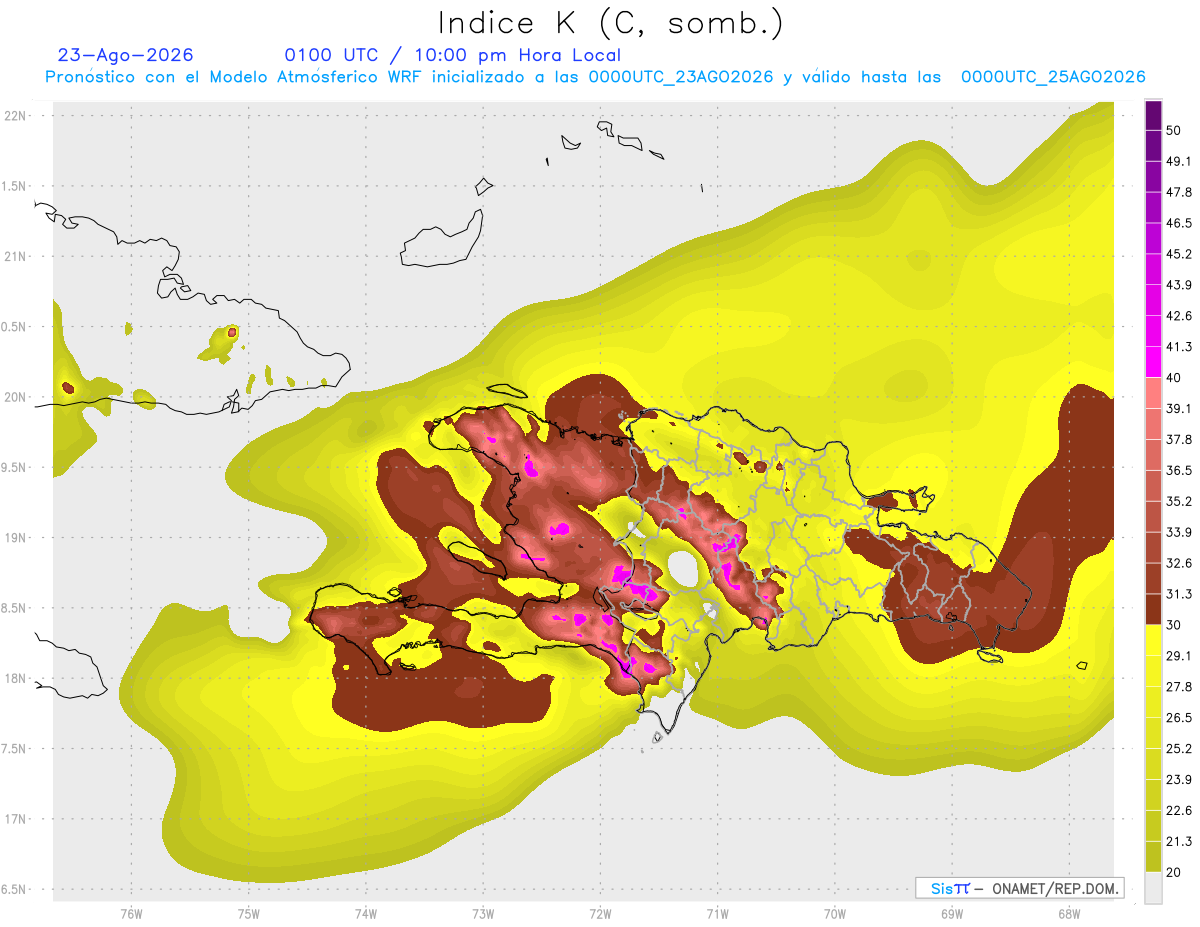Click the longitude axis label "70W"
The image size is (1200, 927).
coord(834,914)
